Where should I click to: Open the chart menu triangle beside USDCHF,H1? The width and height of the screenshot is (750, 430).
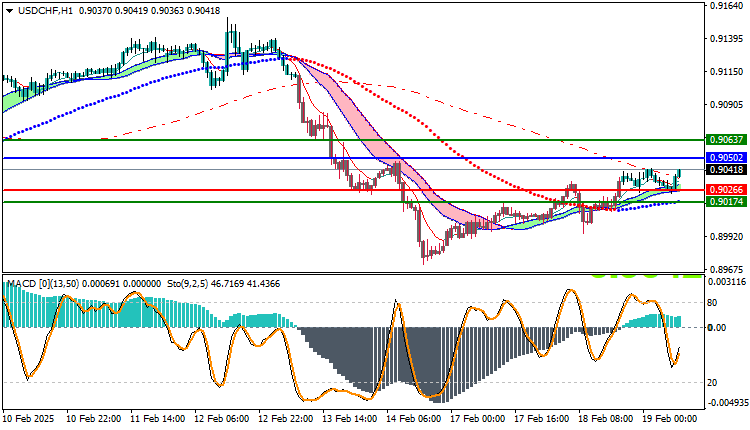point(9,11)
